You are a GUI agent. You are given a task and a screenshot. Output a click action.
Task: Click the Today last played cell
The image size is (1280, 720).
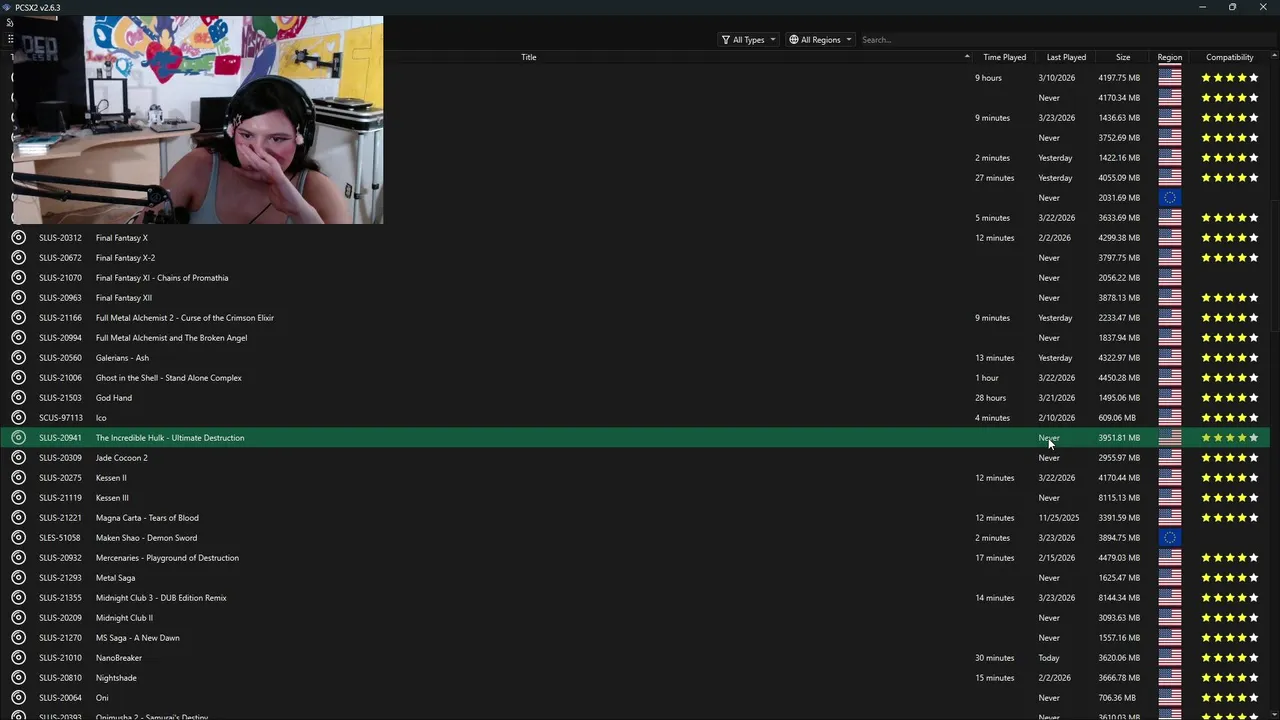pos(1049,658)
